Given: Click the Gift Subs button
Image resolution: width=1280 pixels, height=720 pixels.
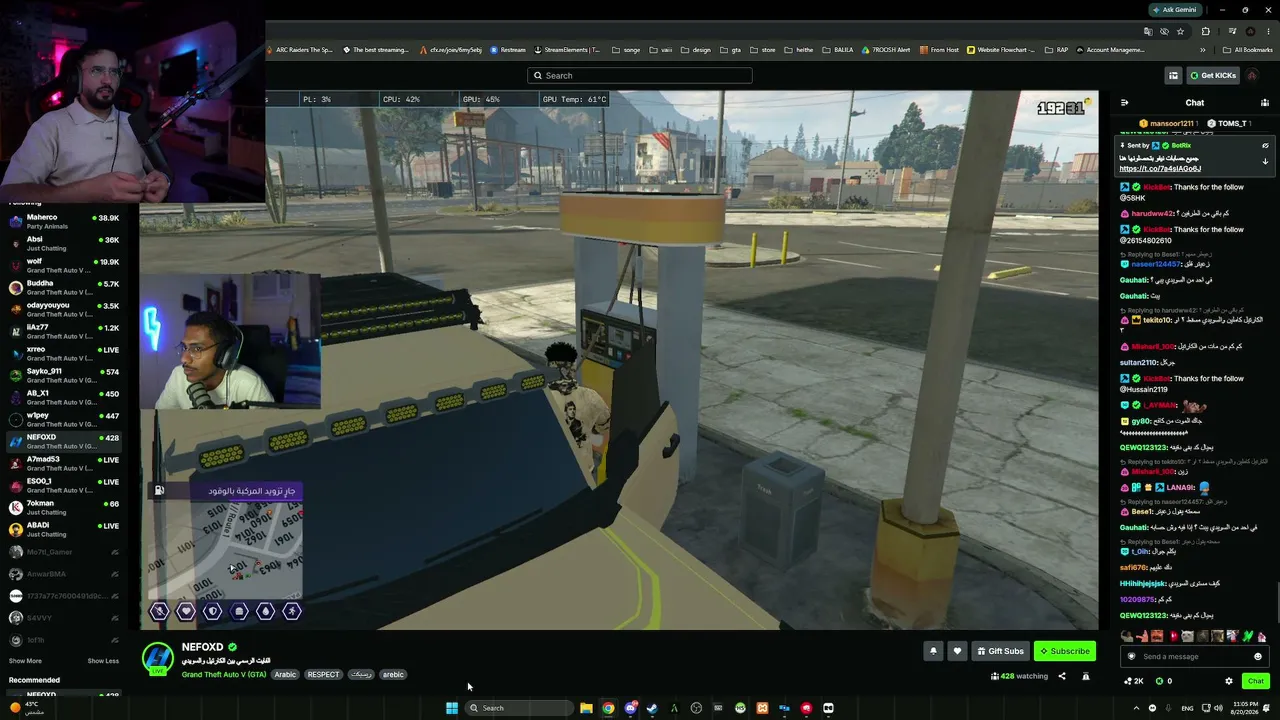Looking at the screenshot, I should [x=1000, y=651].
